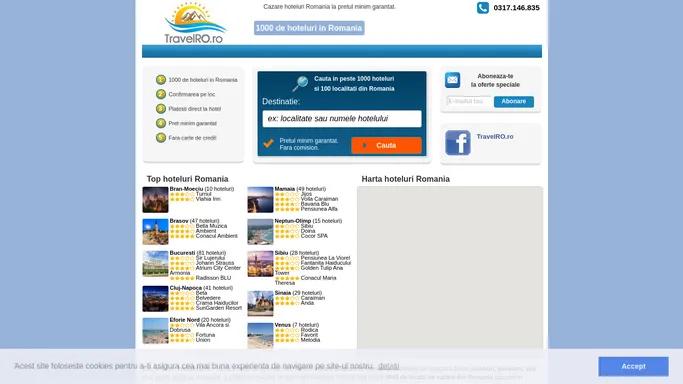Open the Sibiu destination link
This screenshot has height=384, width=683.
[x=281, y=253]
